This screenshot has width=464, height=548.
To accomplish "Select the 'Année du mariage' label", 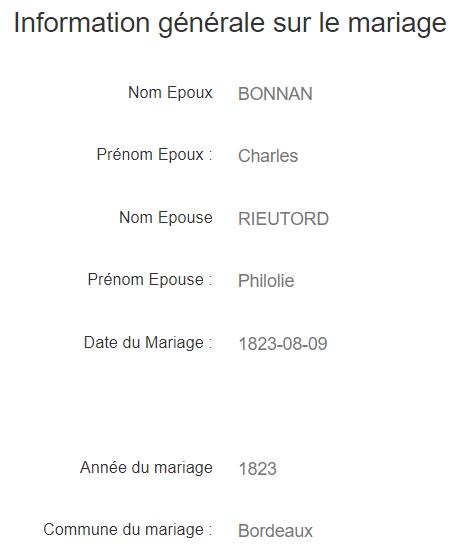I will pos(146,468).
